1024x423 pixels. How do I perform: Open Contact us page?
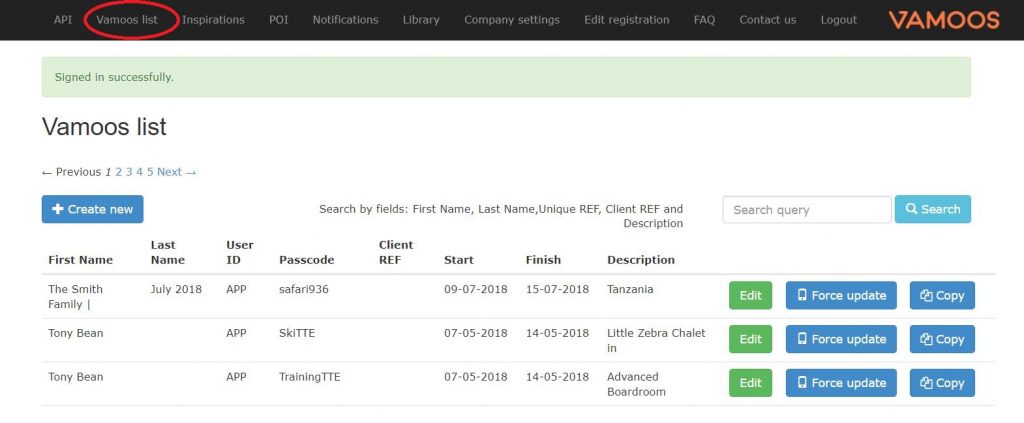[x=768, y=20]
